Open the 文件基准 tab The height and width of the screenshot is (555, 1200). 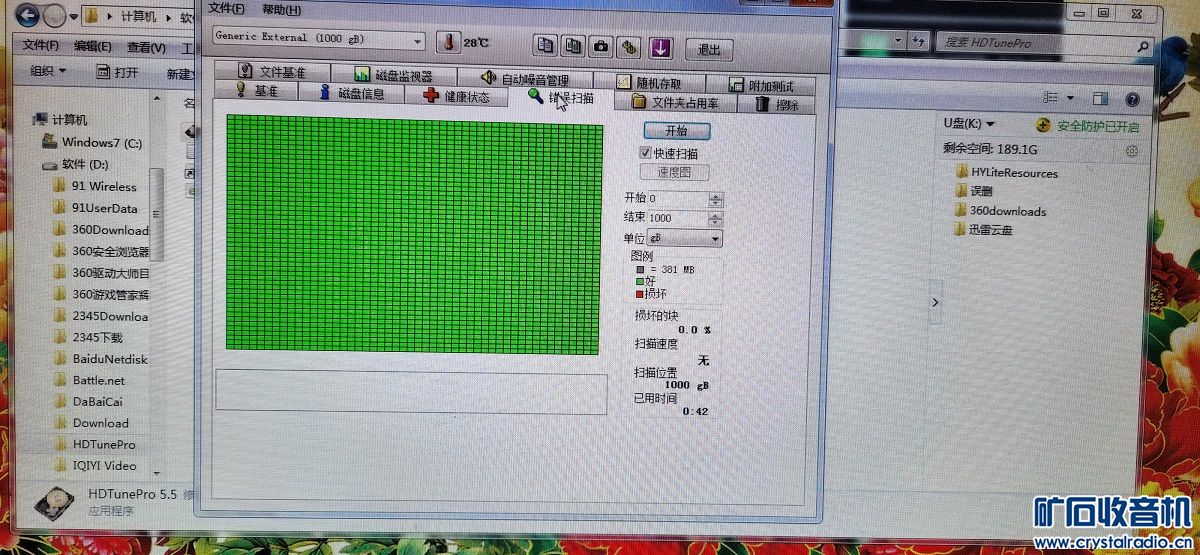[272, 72]
